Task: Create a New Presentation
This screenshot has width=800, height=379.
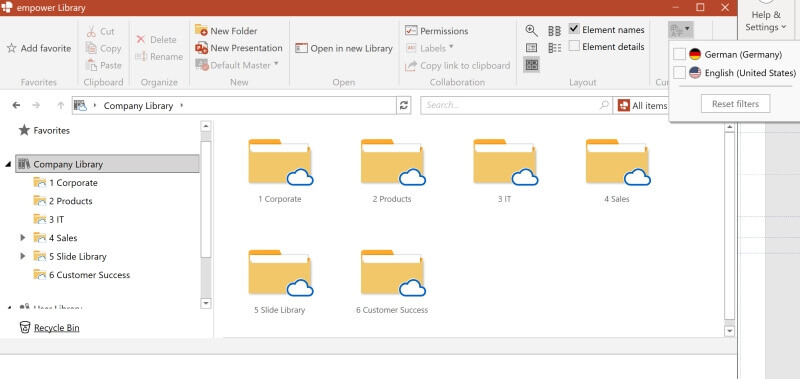Action: 239,48
